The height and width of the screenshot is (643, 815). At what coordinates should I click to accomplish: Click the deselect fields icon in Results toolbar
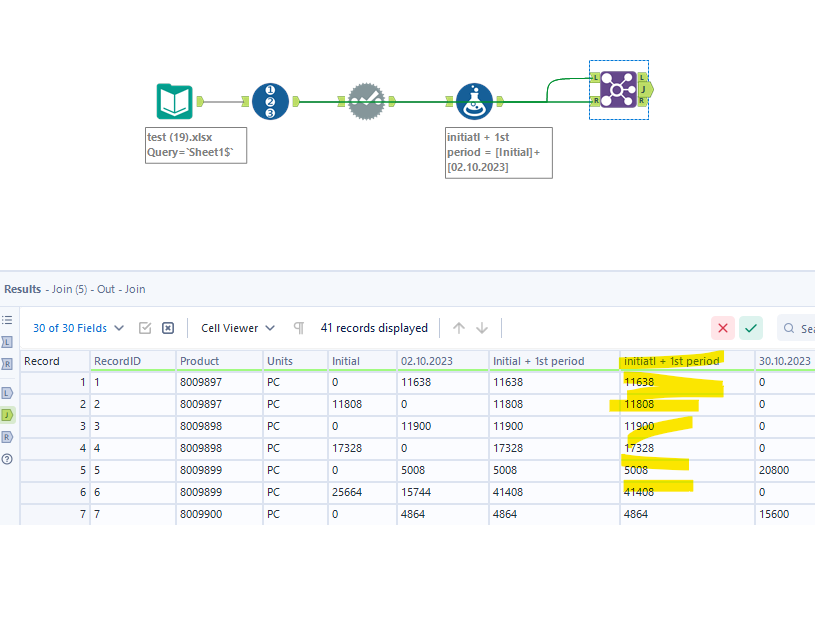tap(168, 328)
